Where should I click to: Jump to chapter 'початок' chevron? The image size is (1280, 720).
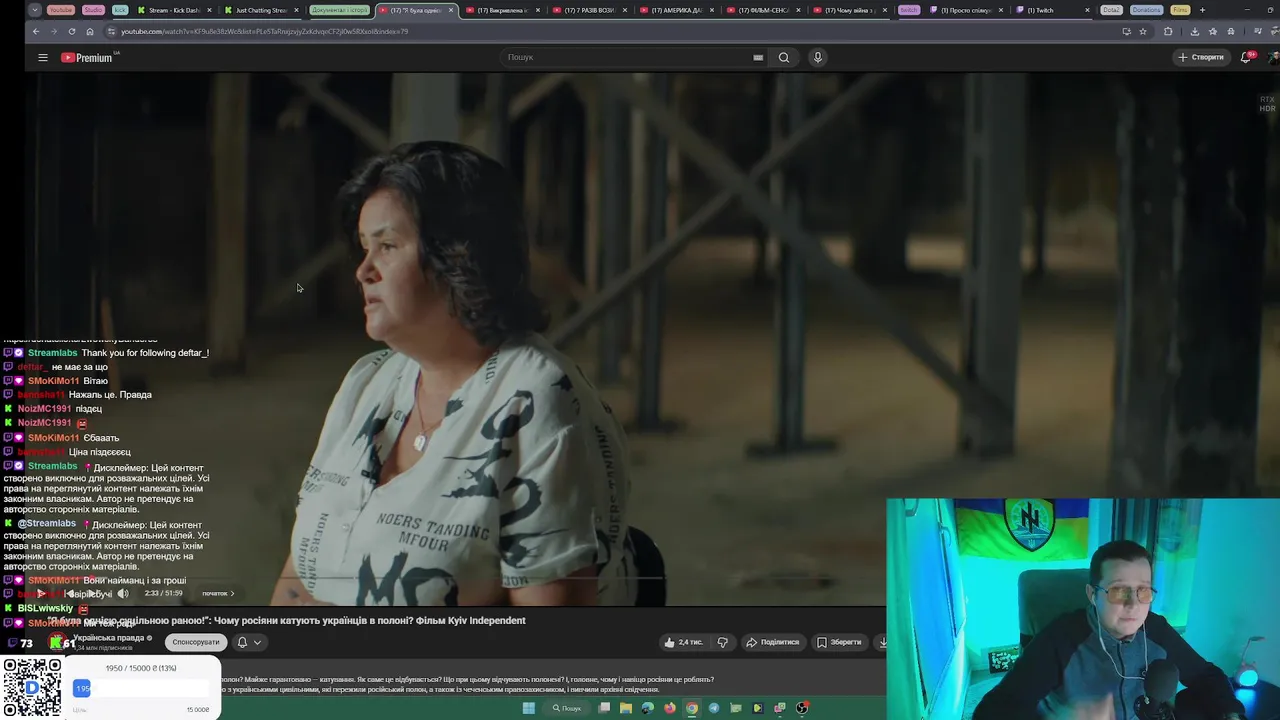[x=232, y=594]
